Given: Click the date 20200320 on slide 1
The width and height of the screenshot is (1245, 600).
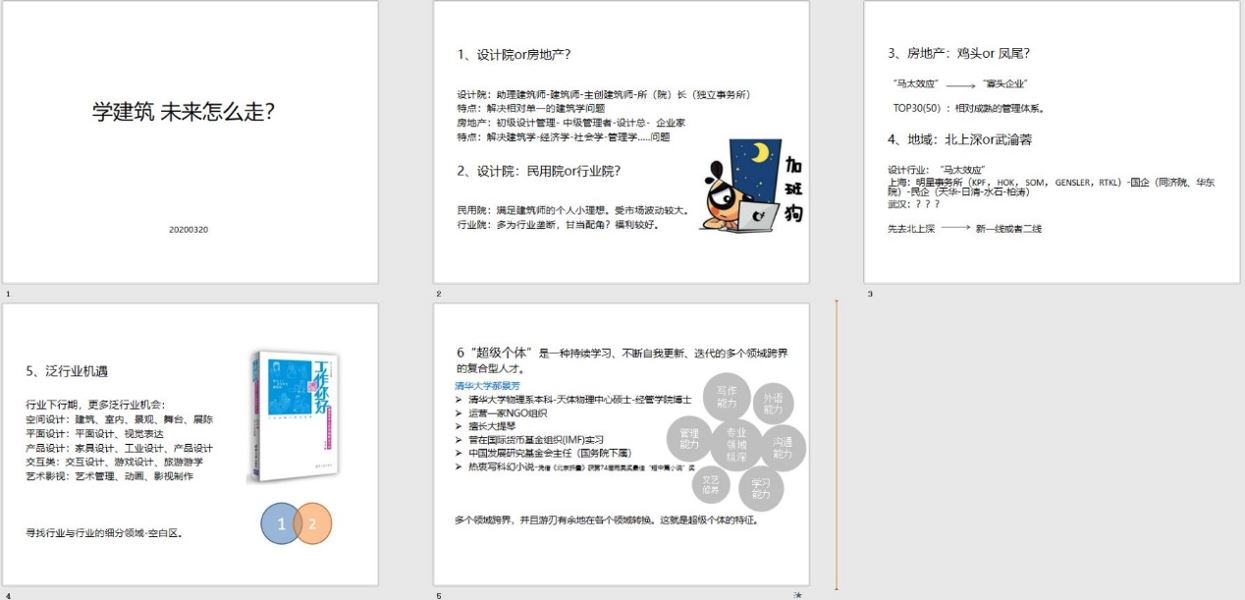Looking at the screenshot, I should click(189, 230).
